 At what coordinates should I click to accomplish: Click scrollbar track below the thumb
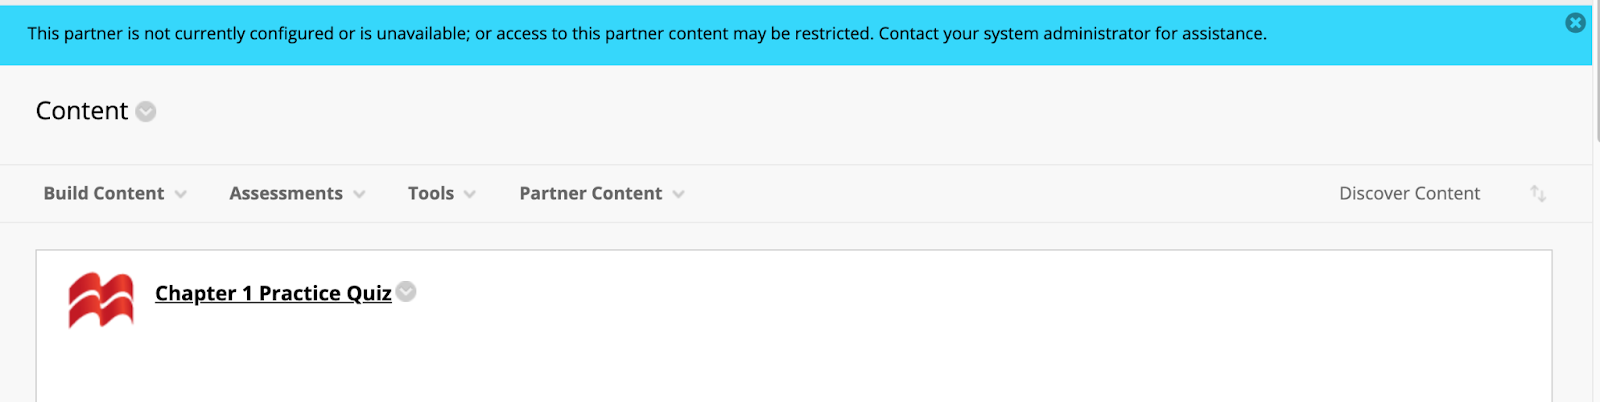1596,300
